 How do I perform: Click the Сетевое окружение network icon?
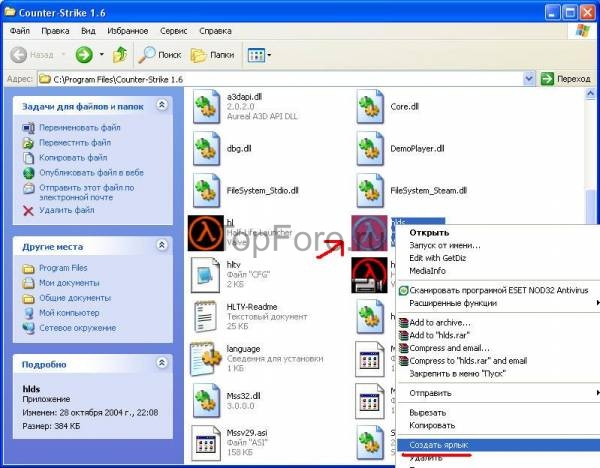[28, 328]
